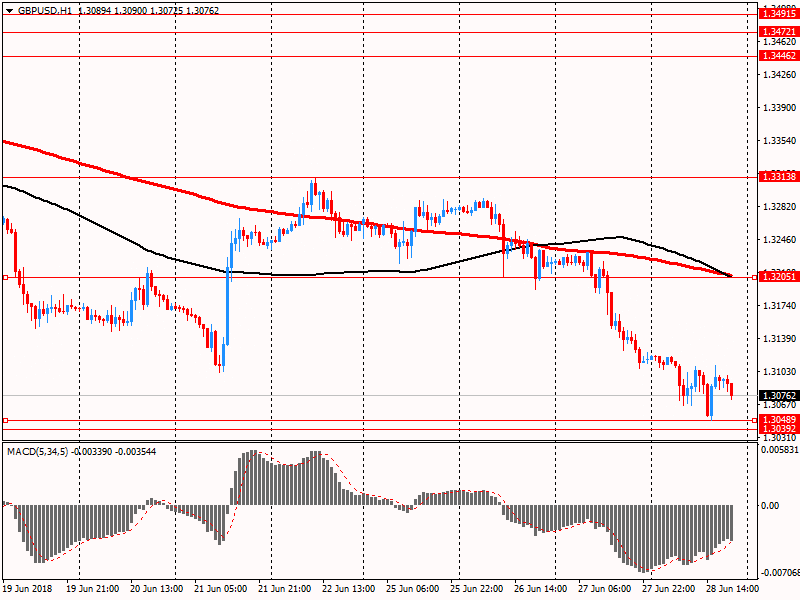Select the current price label 1.30762
The height and width of the screenshot is (600, 800).
point(779,396)
